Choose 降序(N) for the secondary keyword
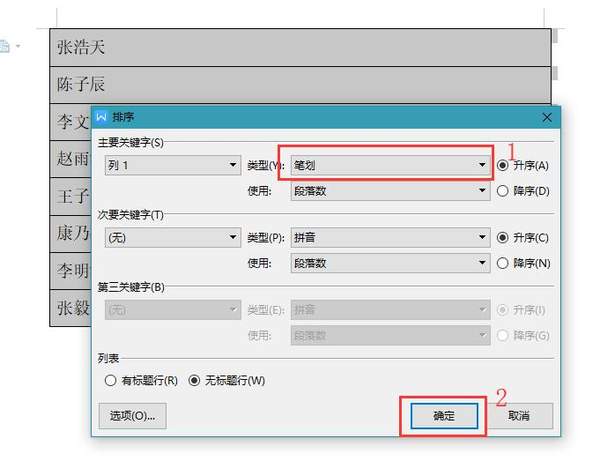 [504, 263]
